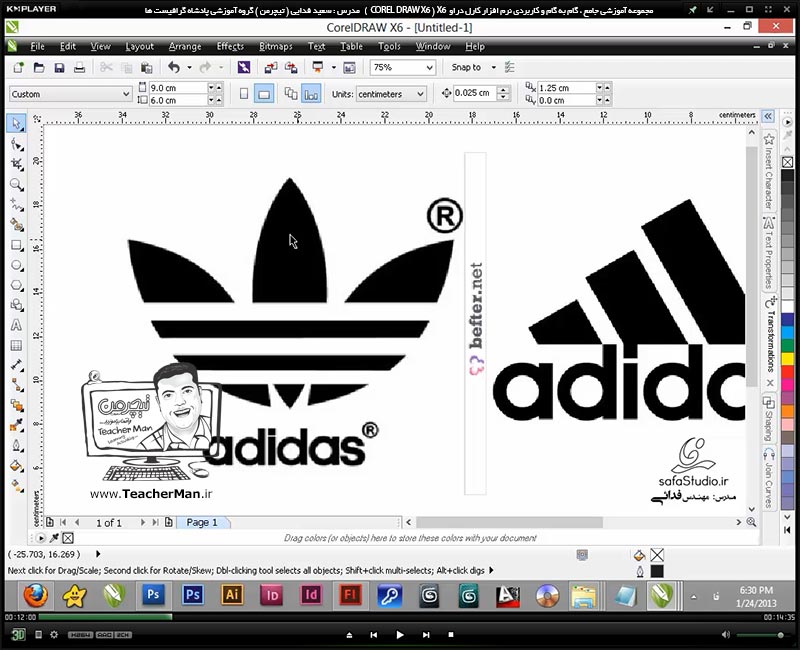Image resolution: width=800 pixels, height=650 pixels.
Task: Collapse the docker with double chevron
Action: click(768, 116)
